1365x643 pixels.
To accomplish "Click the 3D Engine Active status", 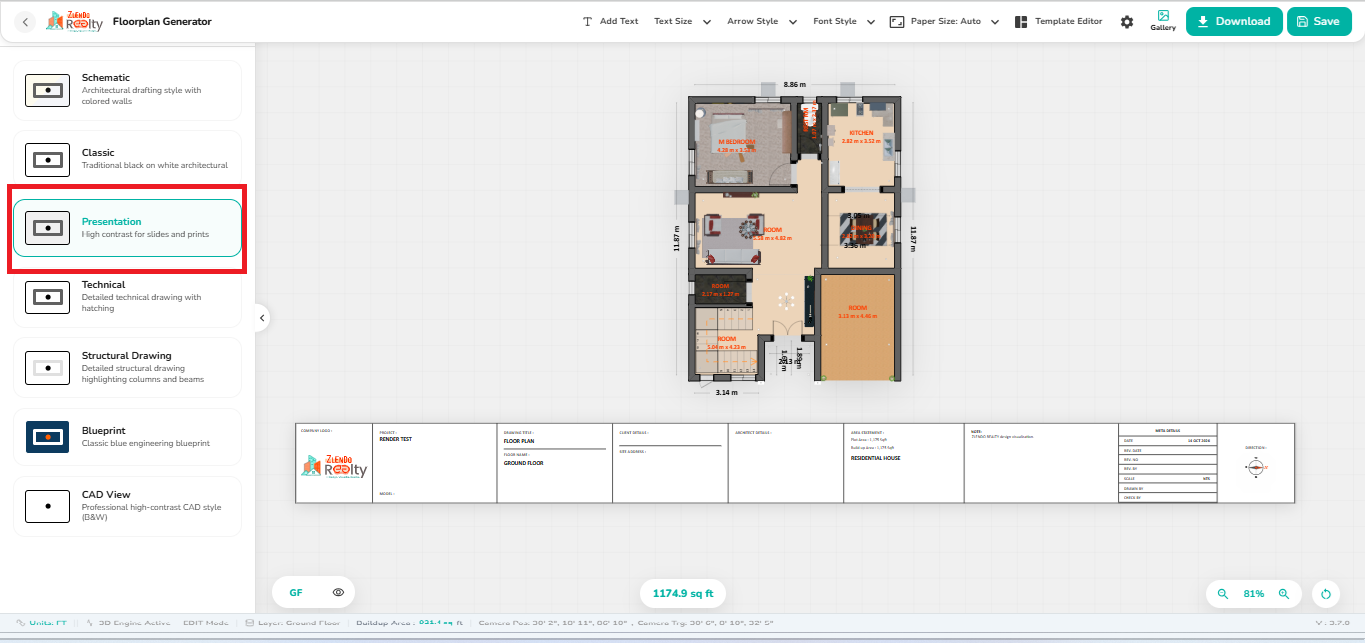I will pos(129,622).
